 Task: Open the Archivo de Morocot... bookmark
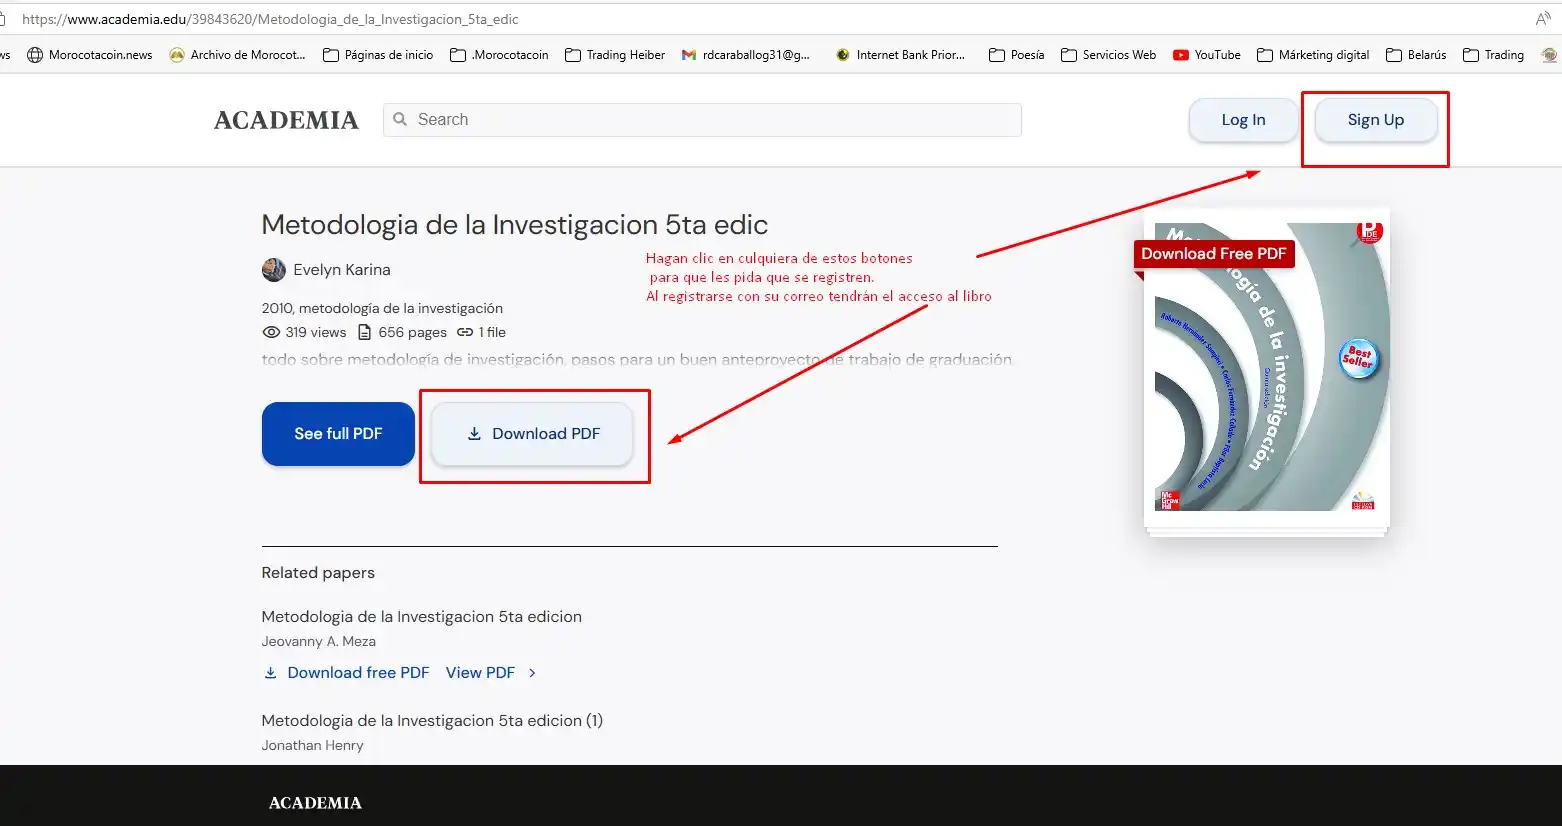(238, 55)
